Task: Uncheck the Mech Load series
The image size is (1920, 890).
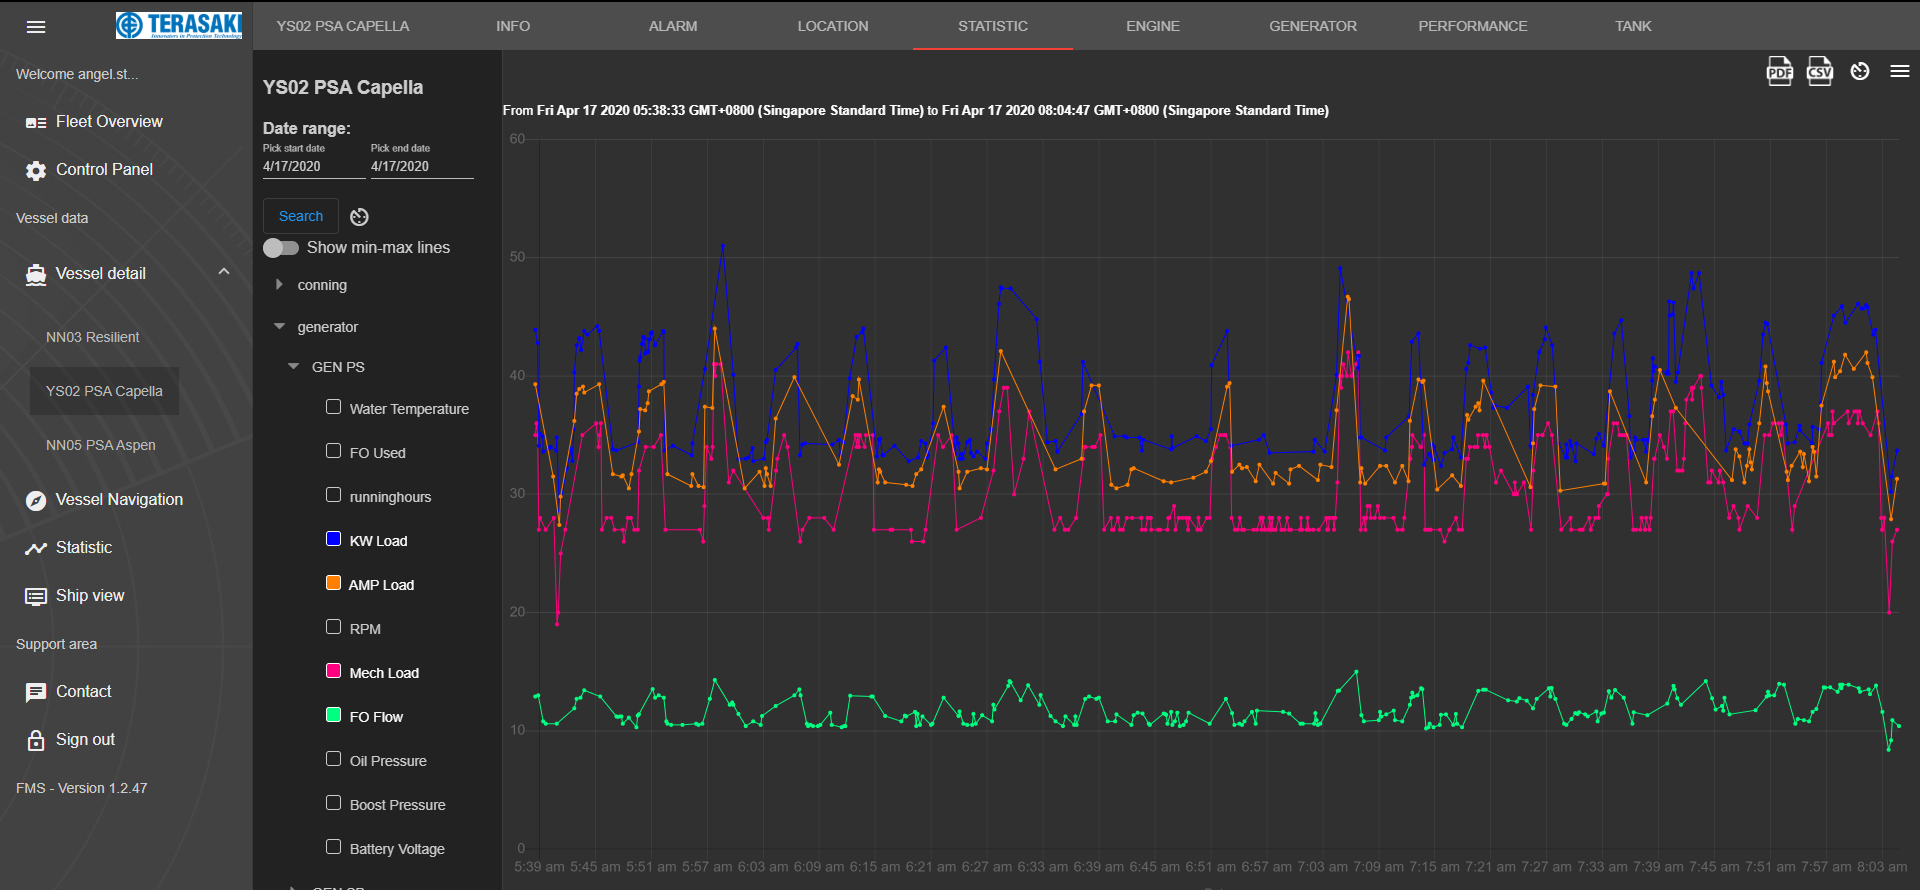Action: pos(334,671)
